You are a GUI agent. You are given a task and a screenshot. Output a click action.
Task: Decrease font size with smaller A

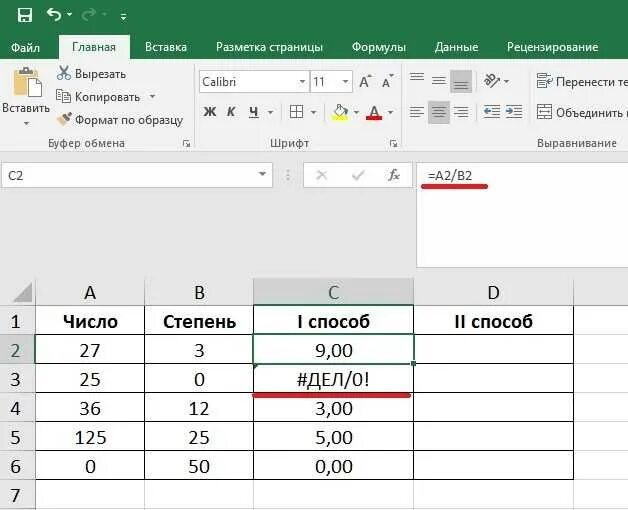[x=388, y=82]
